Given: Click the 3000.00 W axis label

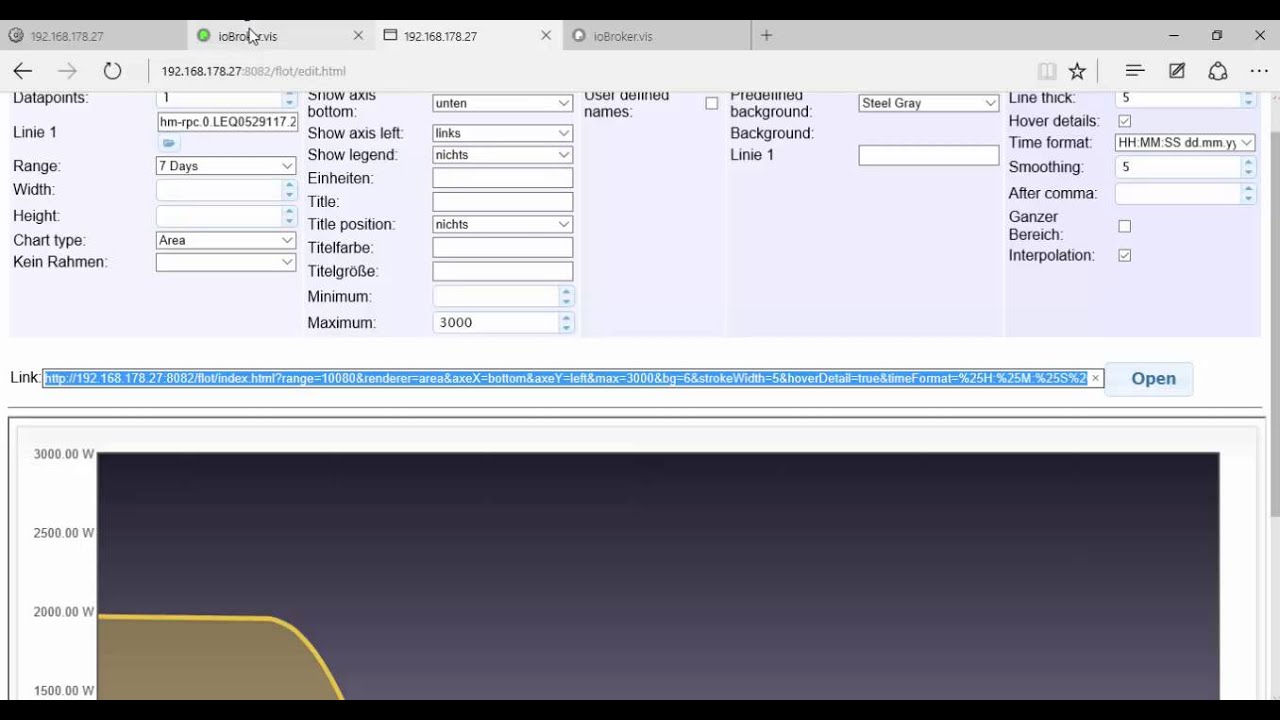Looking at the screenshot, I should pos(64,454).
